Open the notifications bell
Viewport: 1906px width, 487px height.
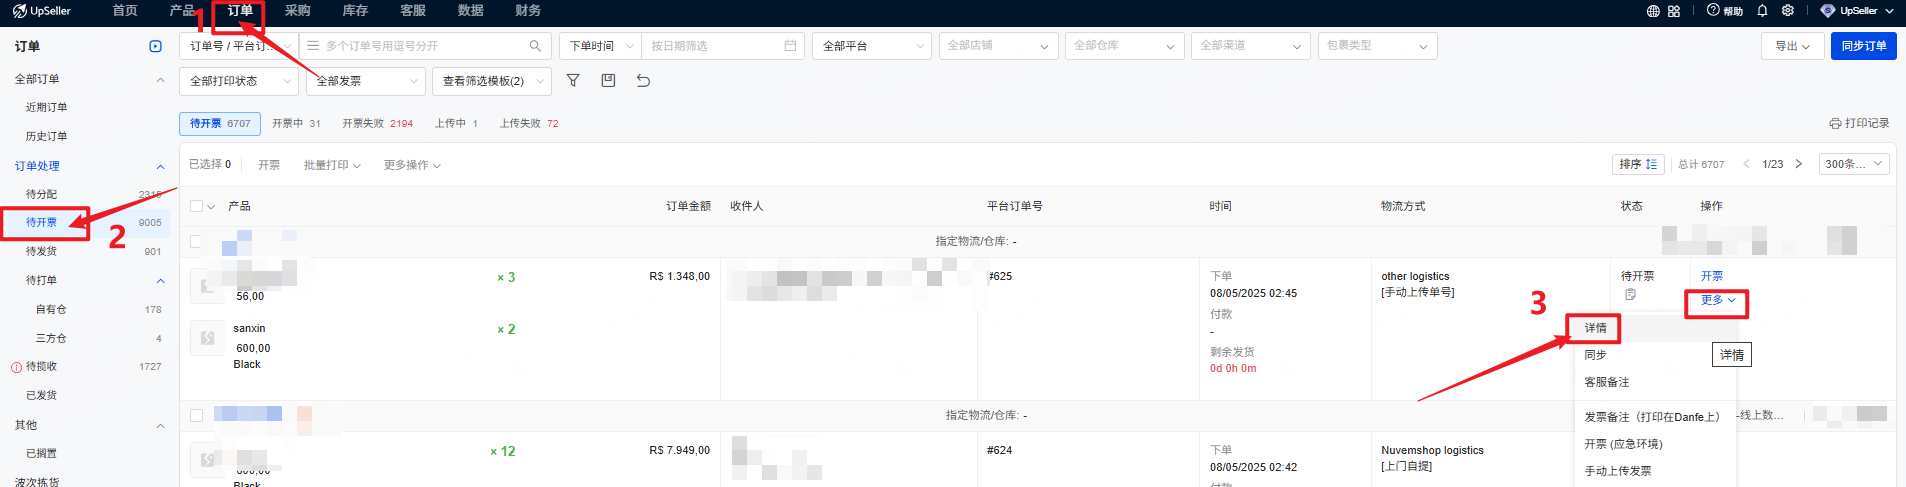pos(1762,11)
